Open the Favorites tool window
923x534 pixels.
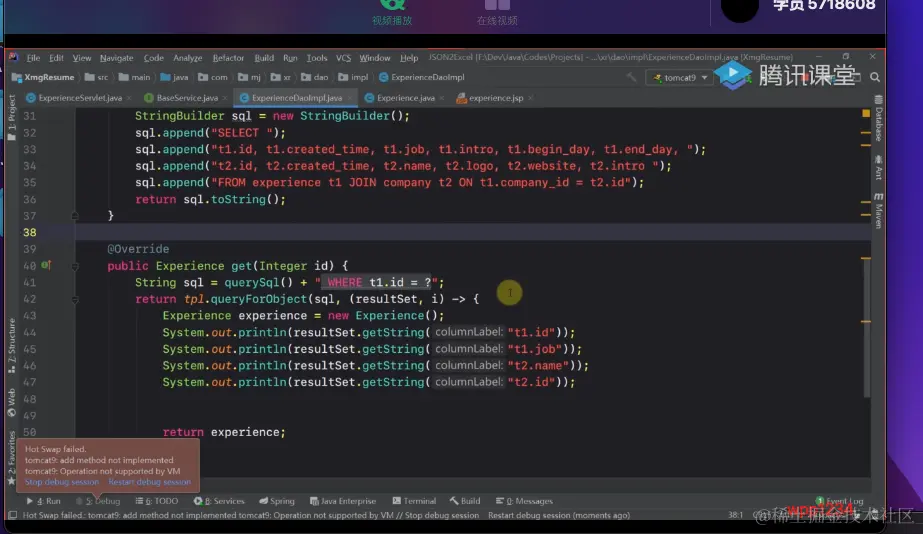[11, 458]
